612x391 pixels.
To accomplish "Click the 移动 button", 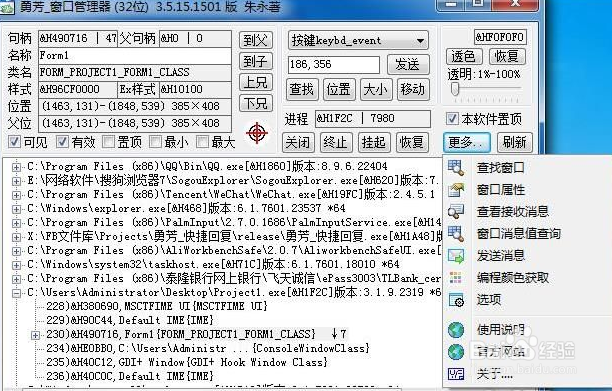I will click(x=413, y=89).
